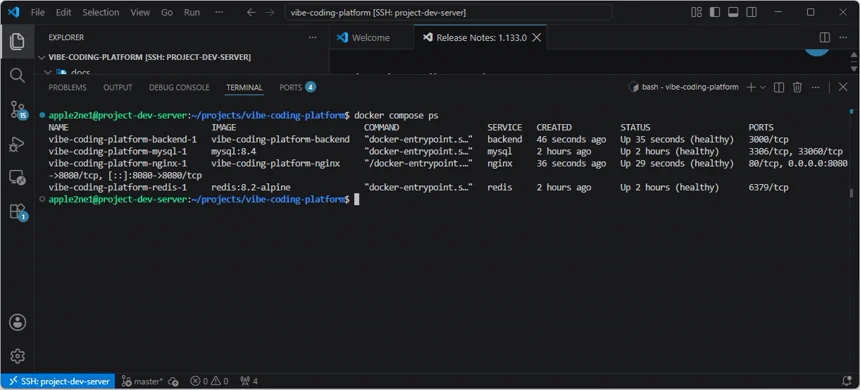Click the Go Back arrow
Screen dimensions: 860x390
251,12
